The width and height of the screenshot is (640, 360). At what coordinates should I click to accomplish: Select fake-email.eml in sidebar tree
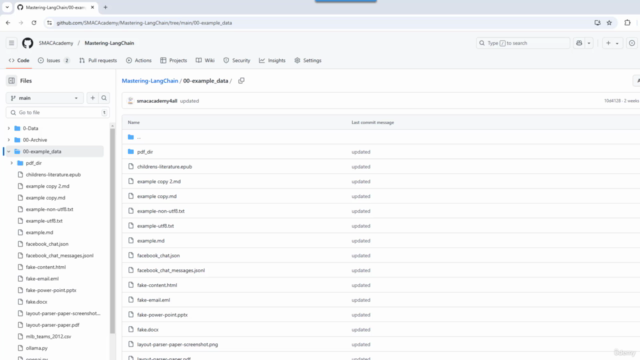[42, 279]
